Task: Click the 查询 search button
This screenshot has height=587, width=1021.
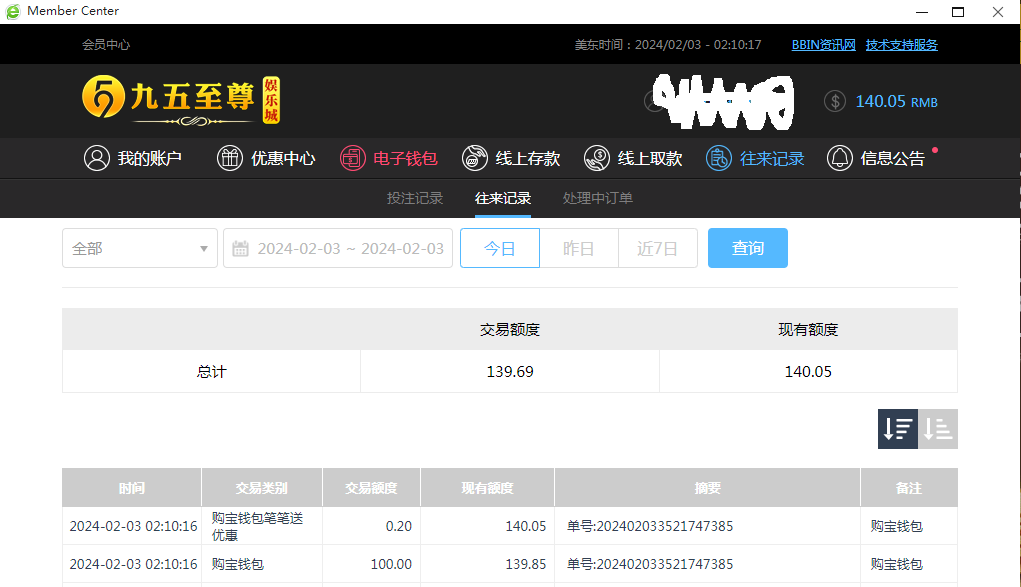Action: [x=748, y=248]
